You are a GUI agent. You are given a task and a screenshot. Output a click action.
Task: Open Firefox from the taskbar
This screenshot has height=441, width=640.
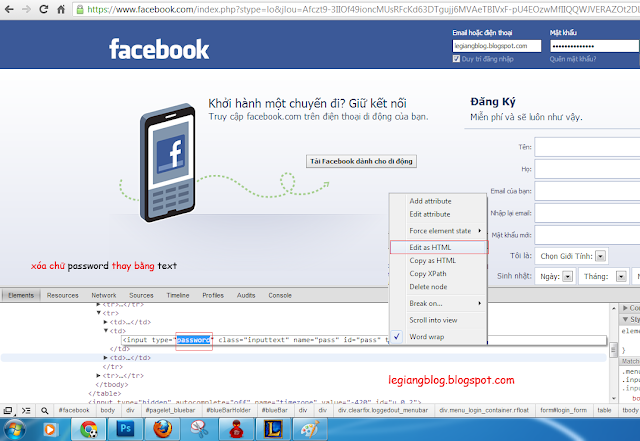coord(162,430)
